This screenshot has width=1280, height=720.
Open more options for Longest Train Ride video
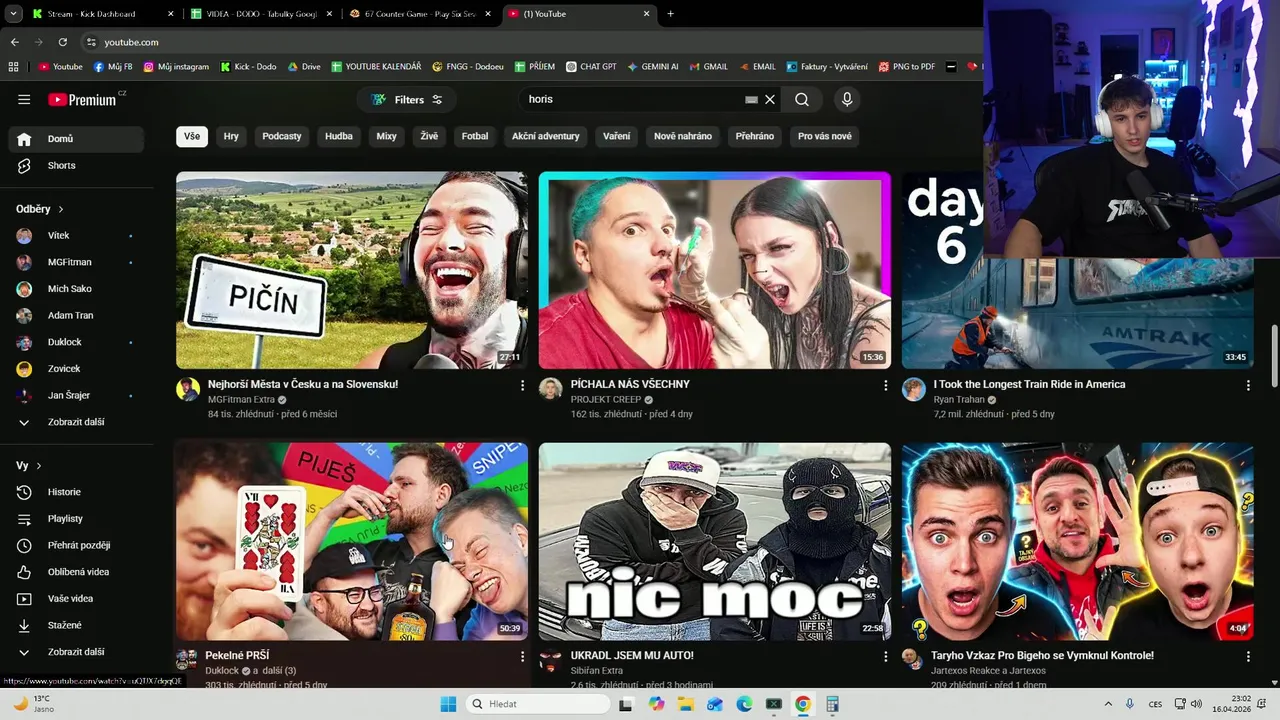pos(1248,385)
